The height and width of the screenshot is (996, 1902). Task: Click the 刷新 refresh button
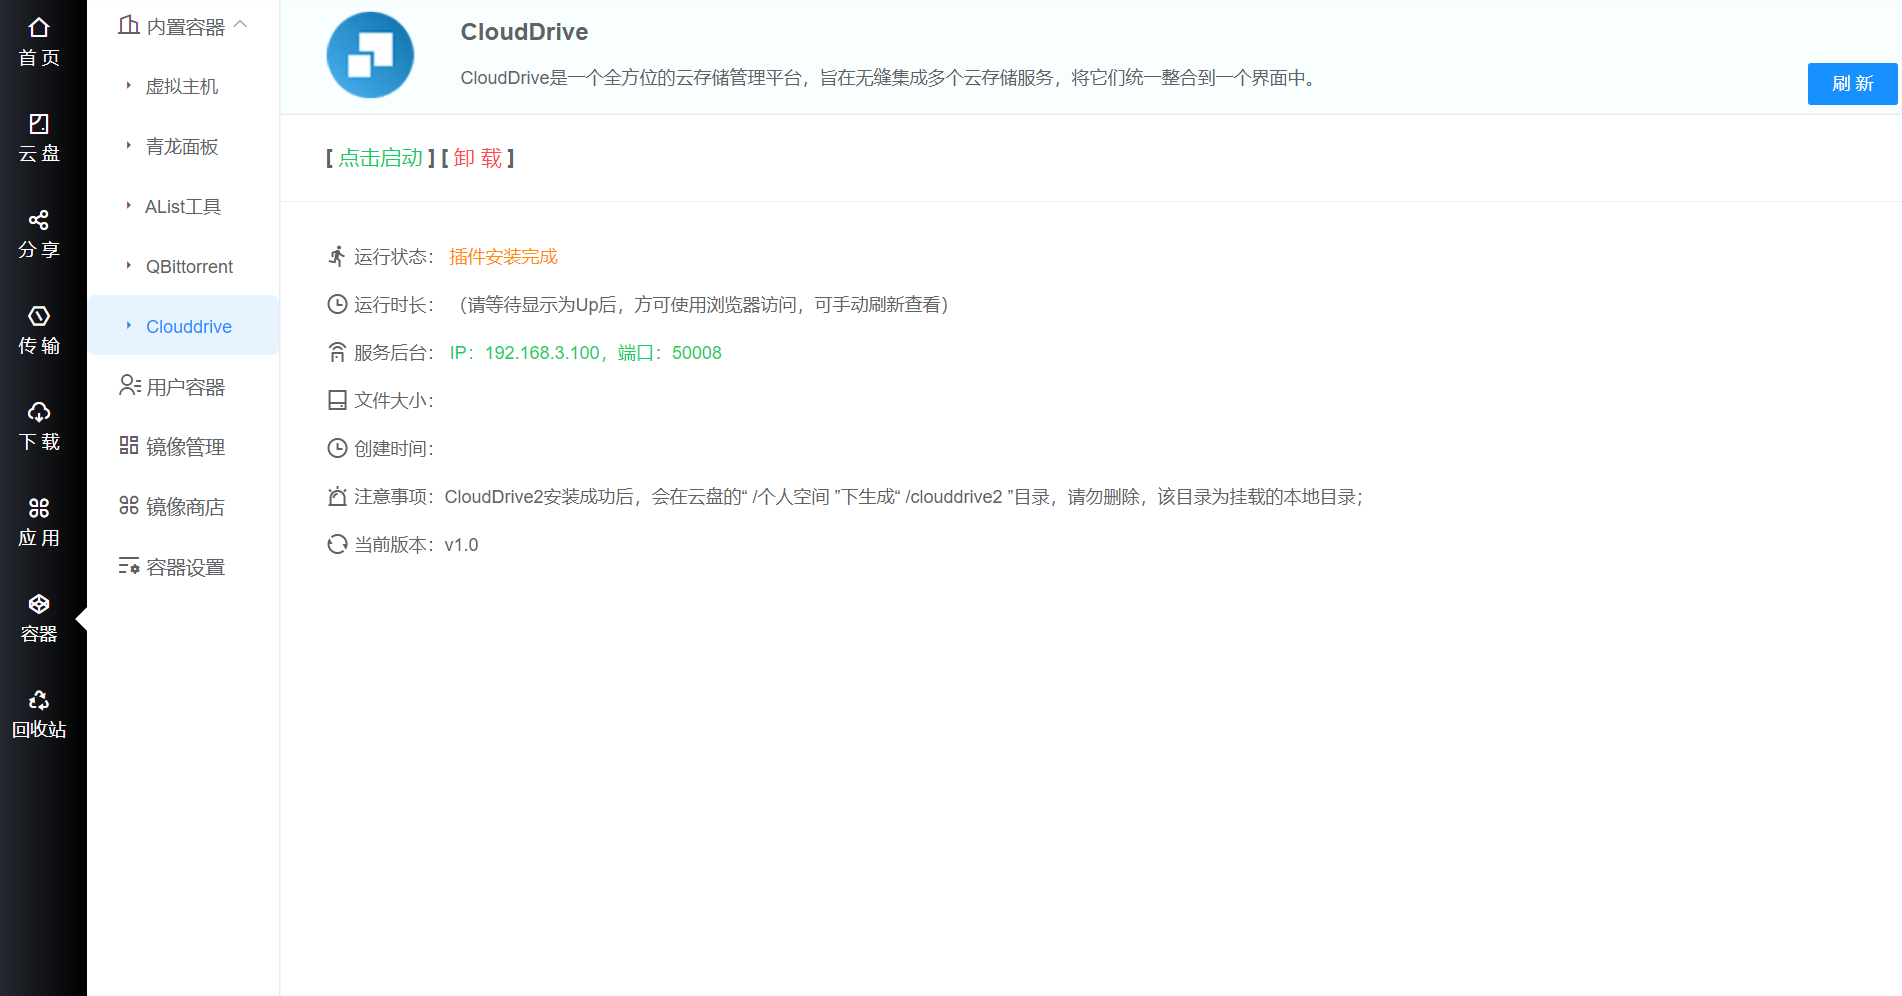1852,84
